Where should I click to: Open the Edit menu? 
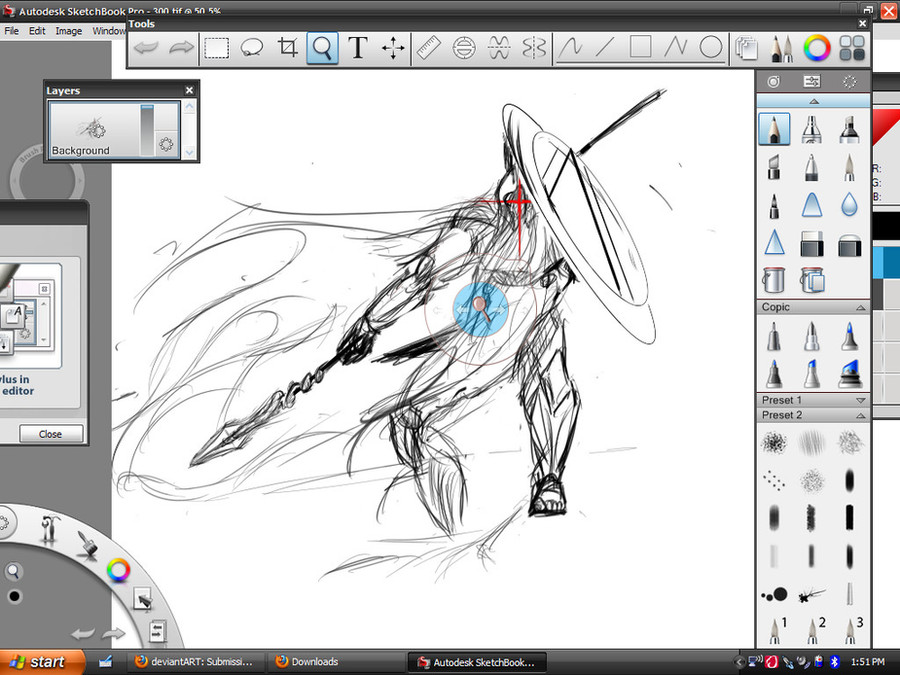(37, 31)
